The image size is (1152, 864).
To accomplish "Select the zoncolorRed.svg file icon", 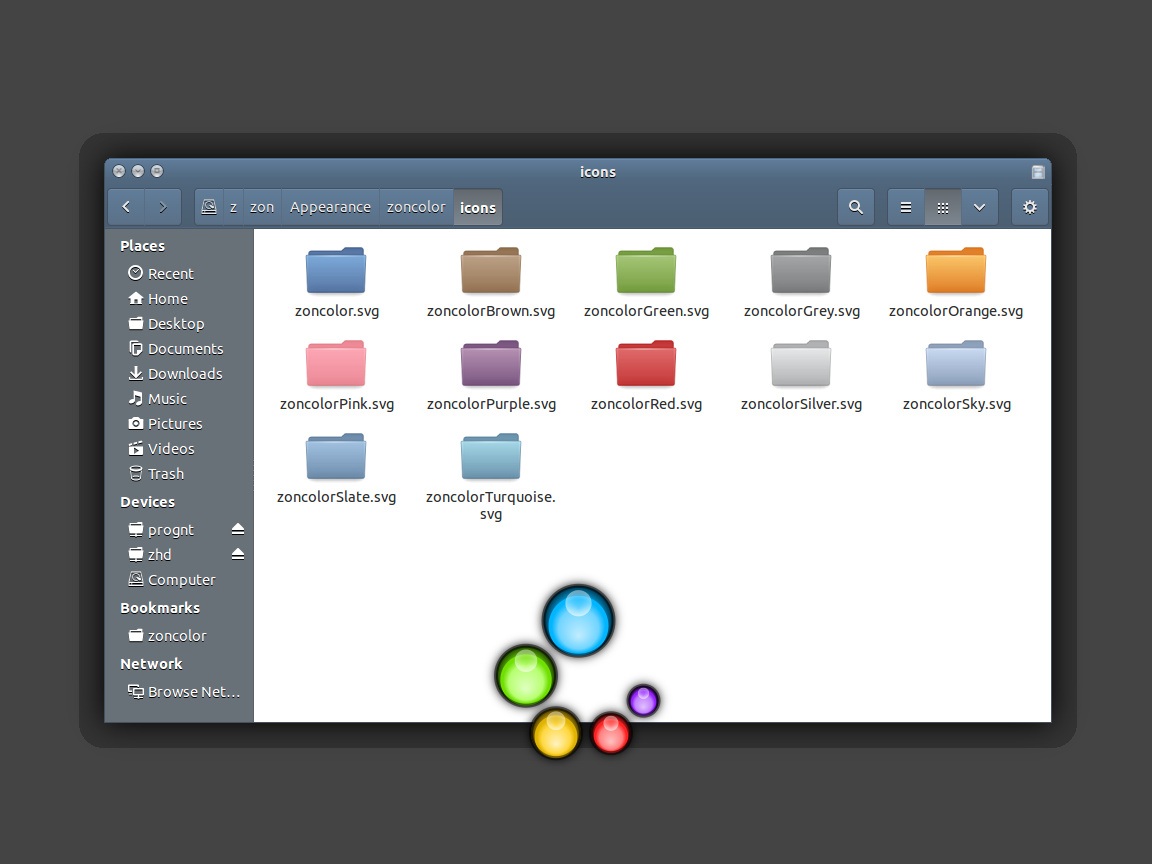I will pyautogui.click(x=646, y=363).
